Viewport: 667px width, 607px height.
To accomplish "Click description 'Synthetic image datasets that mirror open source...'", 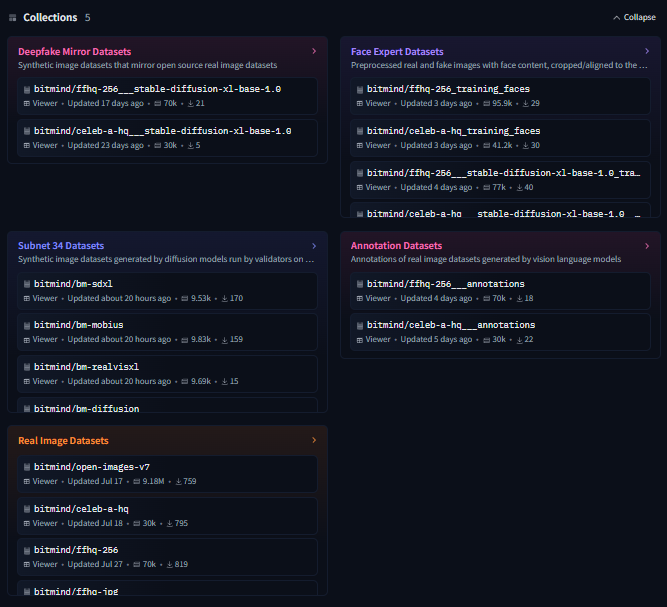I will pyautogui.click(x=148, y=65).
